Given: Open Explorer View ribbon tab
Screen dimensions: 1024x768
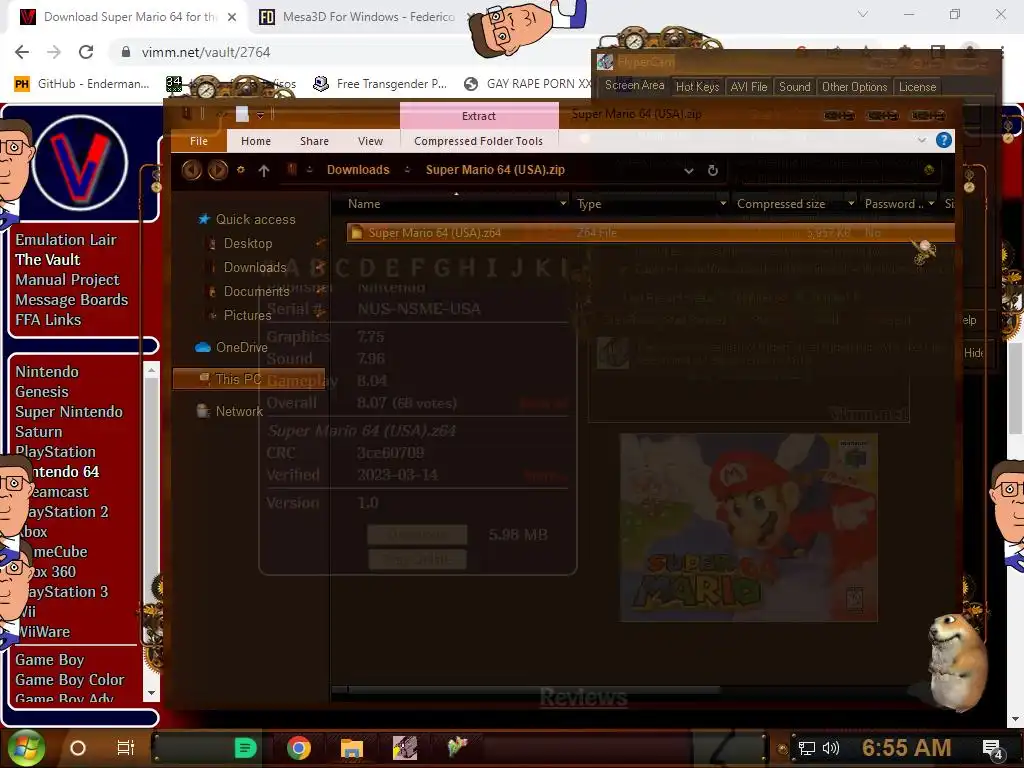Looking at the screenshot, I should (370, 141).
